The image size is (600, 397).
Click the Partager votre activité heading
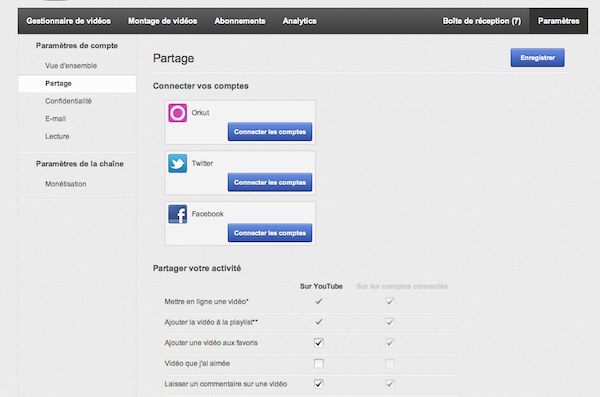click(197, 268)
